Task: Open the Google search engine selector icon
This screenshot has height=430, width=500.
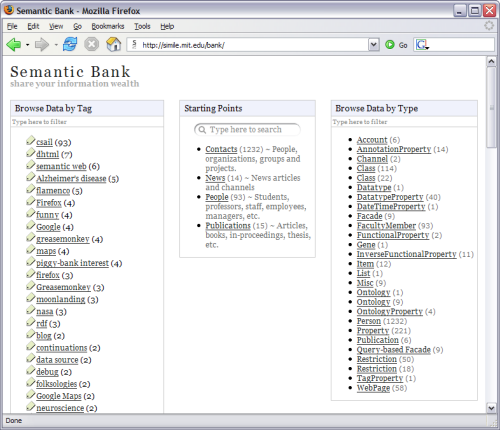Action: (422, 45)
